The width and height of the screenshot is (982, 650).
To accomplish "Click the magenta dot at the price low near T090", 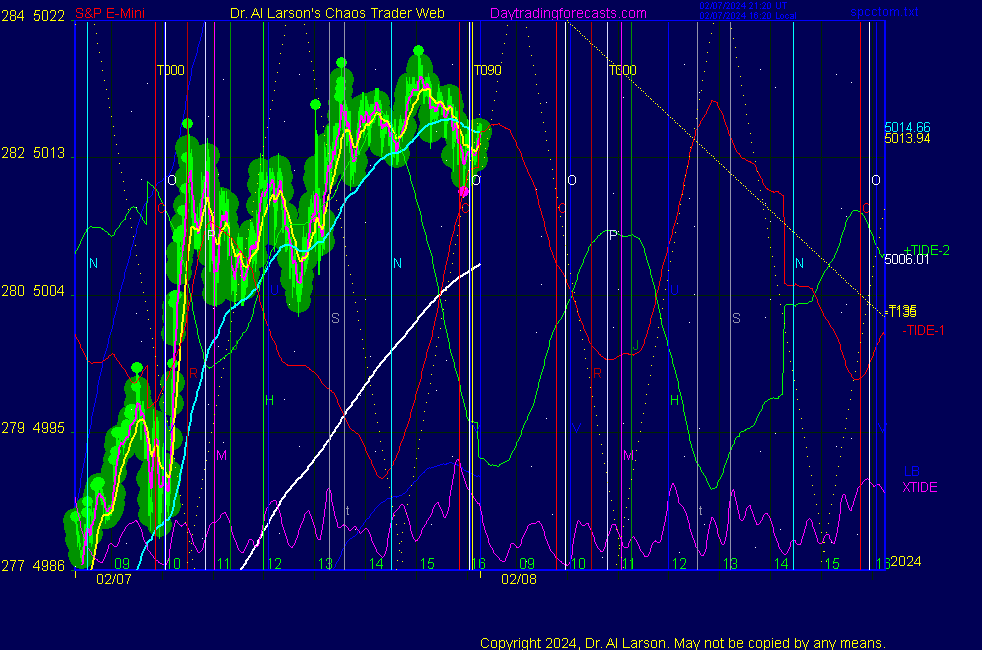I will tap(463, 192).
